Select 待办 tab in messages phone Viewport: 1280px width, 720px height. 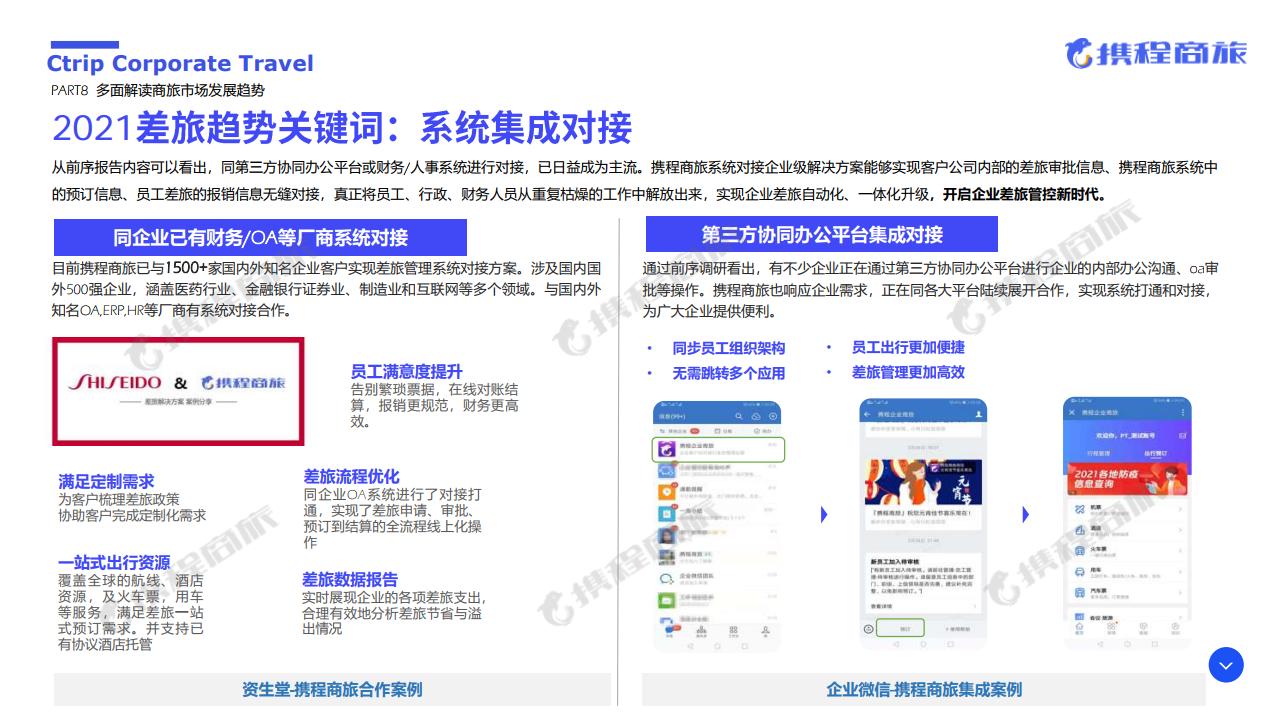pyautogui.click(x=762, y=431)
